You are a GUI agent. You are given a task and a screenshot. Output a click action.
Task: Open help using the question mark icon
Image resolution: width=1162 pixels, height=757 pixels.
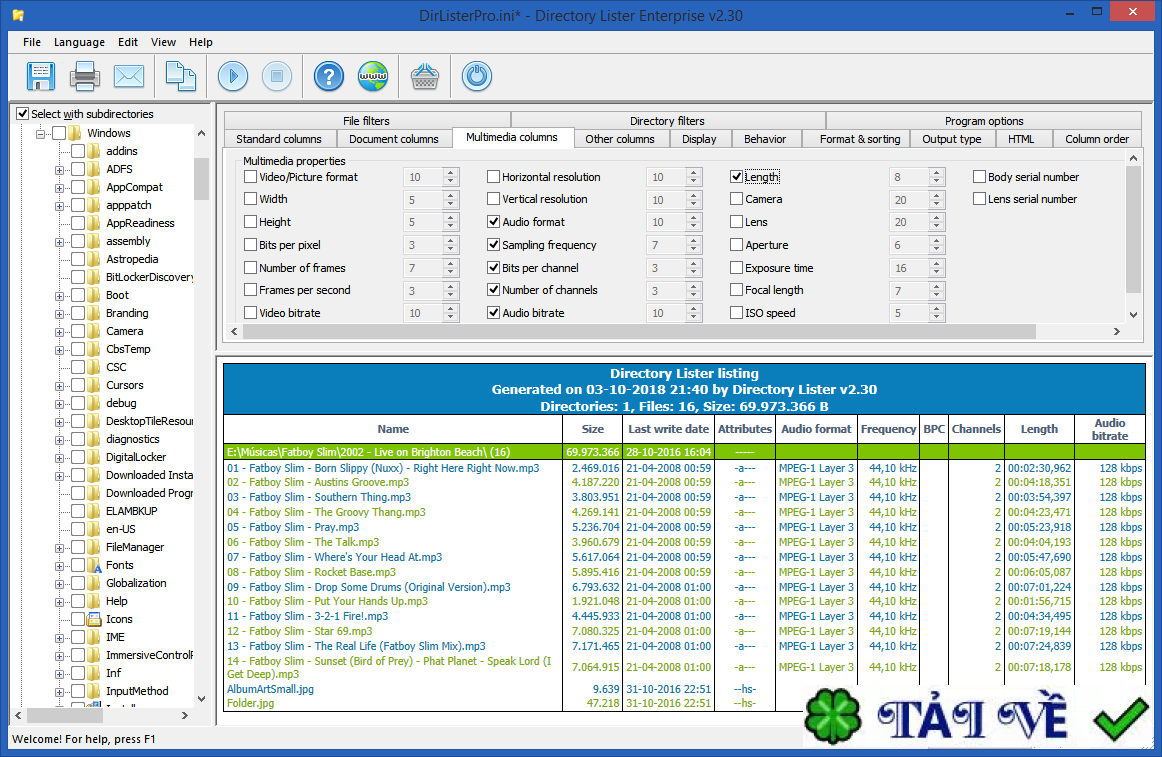coord(328,76)
